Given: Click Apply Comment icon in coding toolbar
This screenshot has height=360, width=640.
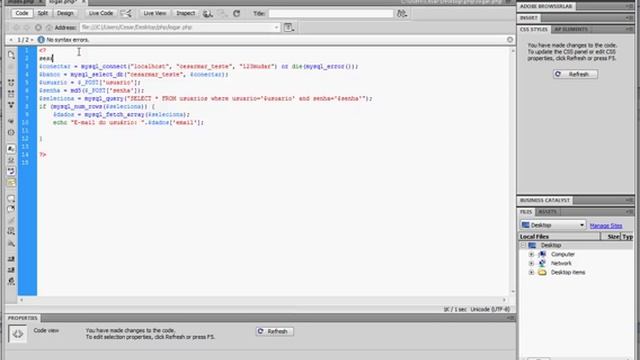Looking at the screenshot, I should point(11,198).
